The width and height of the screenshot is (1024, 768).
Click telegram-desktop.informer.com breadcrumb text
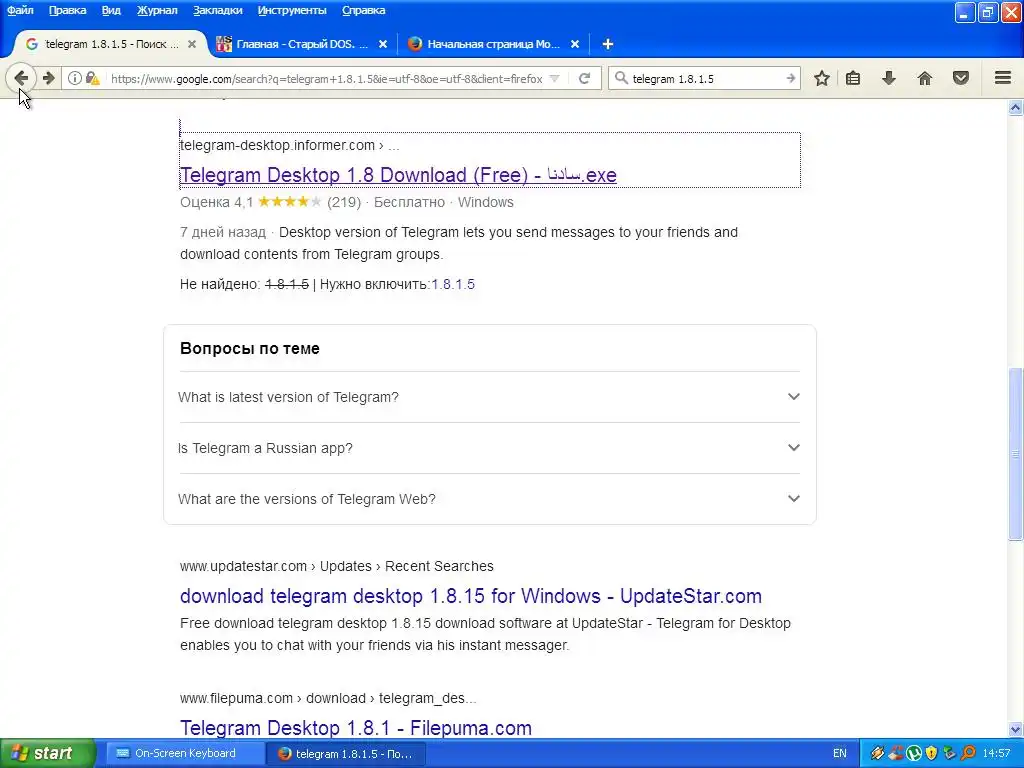(x=278, y=145)
